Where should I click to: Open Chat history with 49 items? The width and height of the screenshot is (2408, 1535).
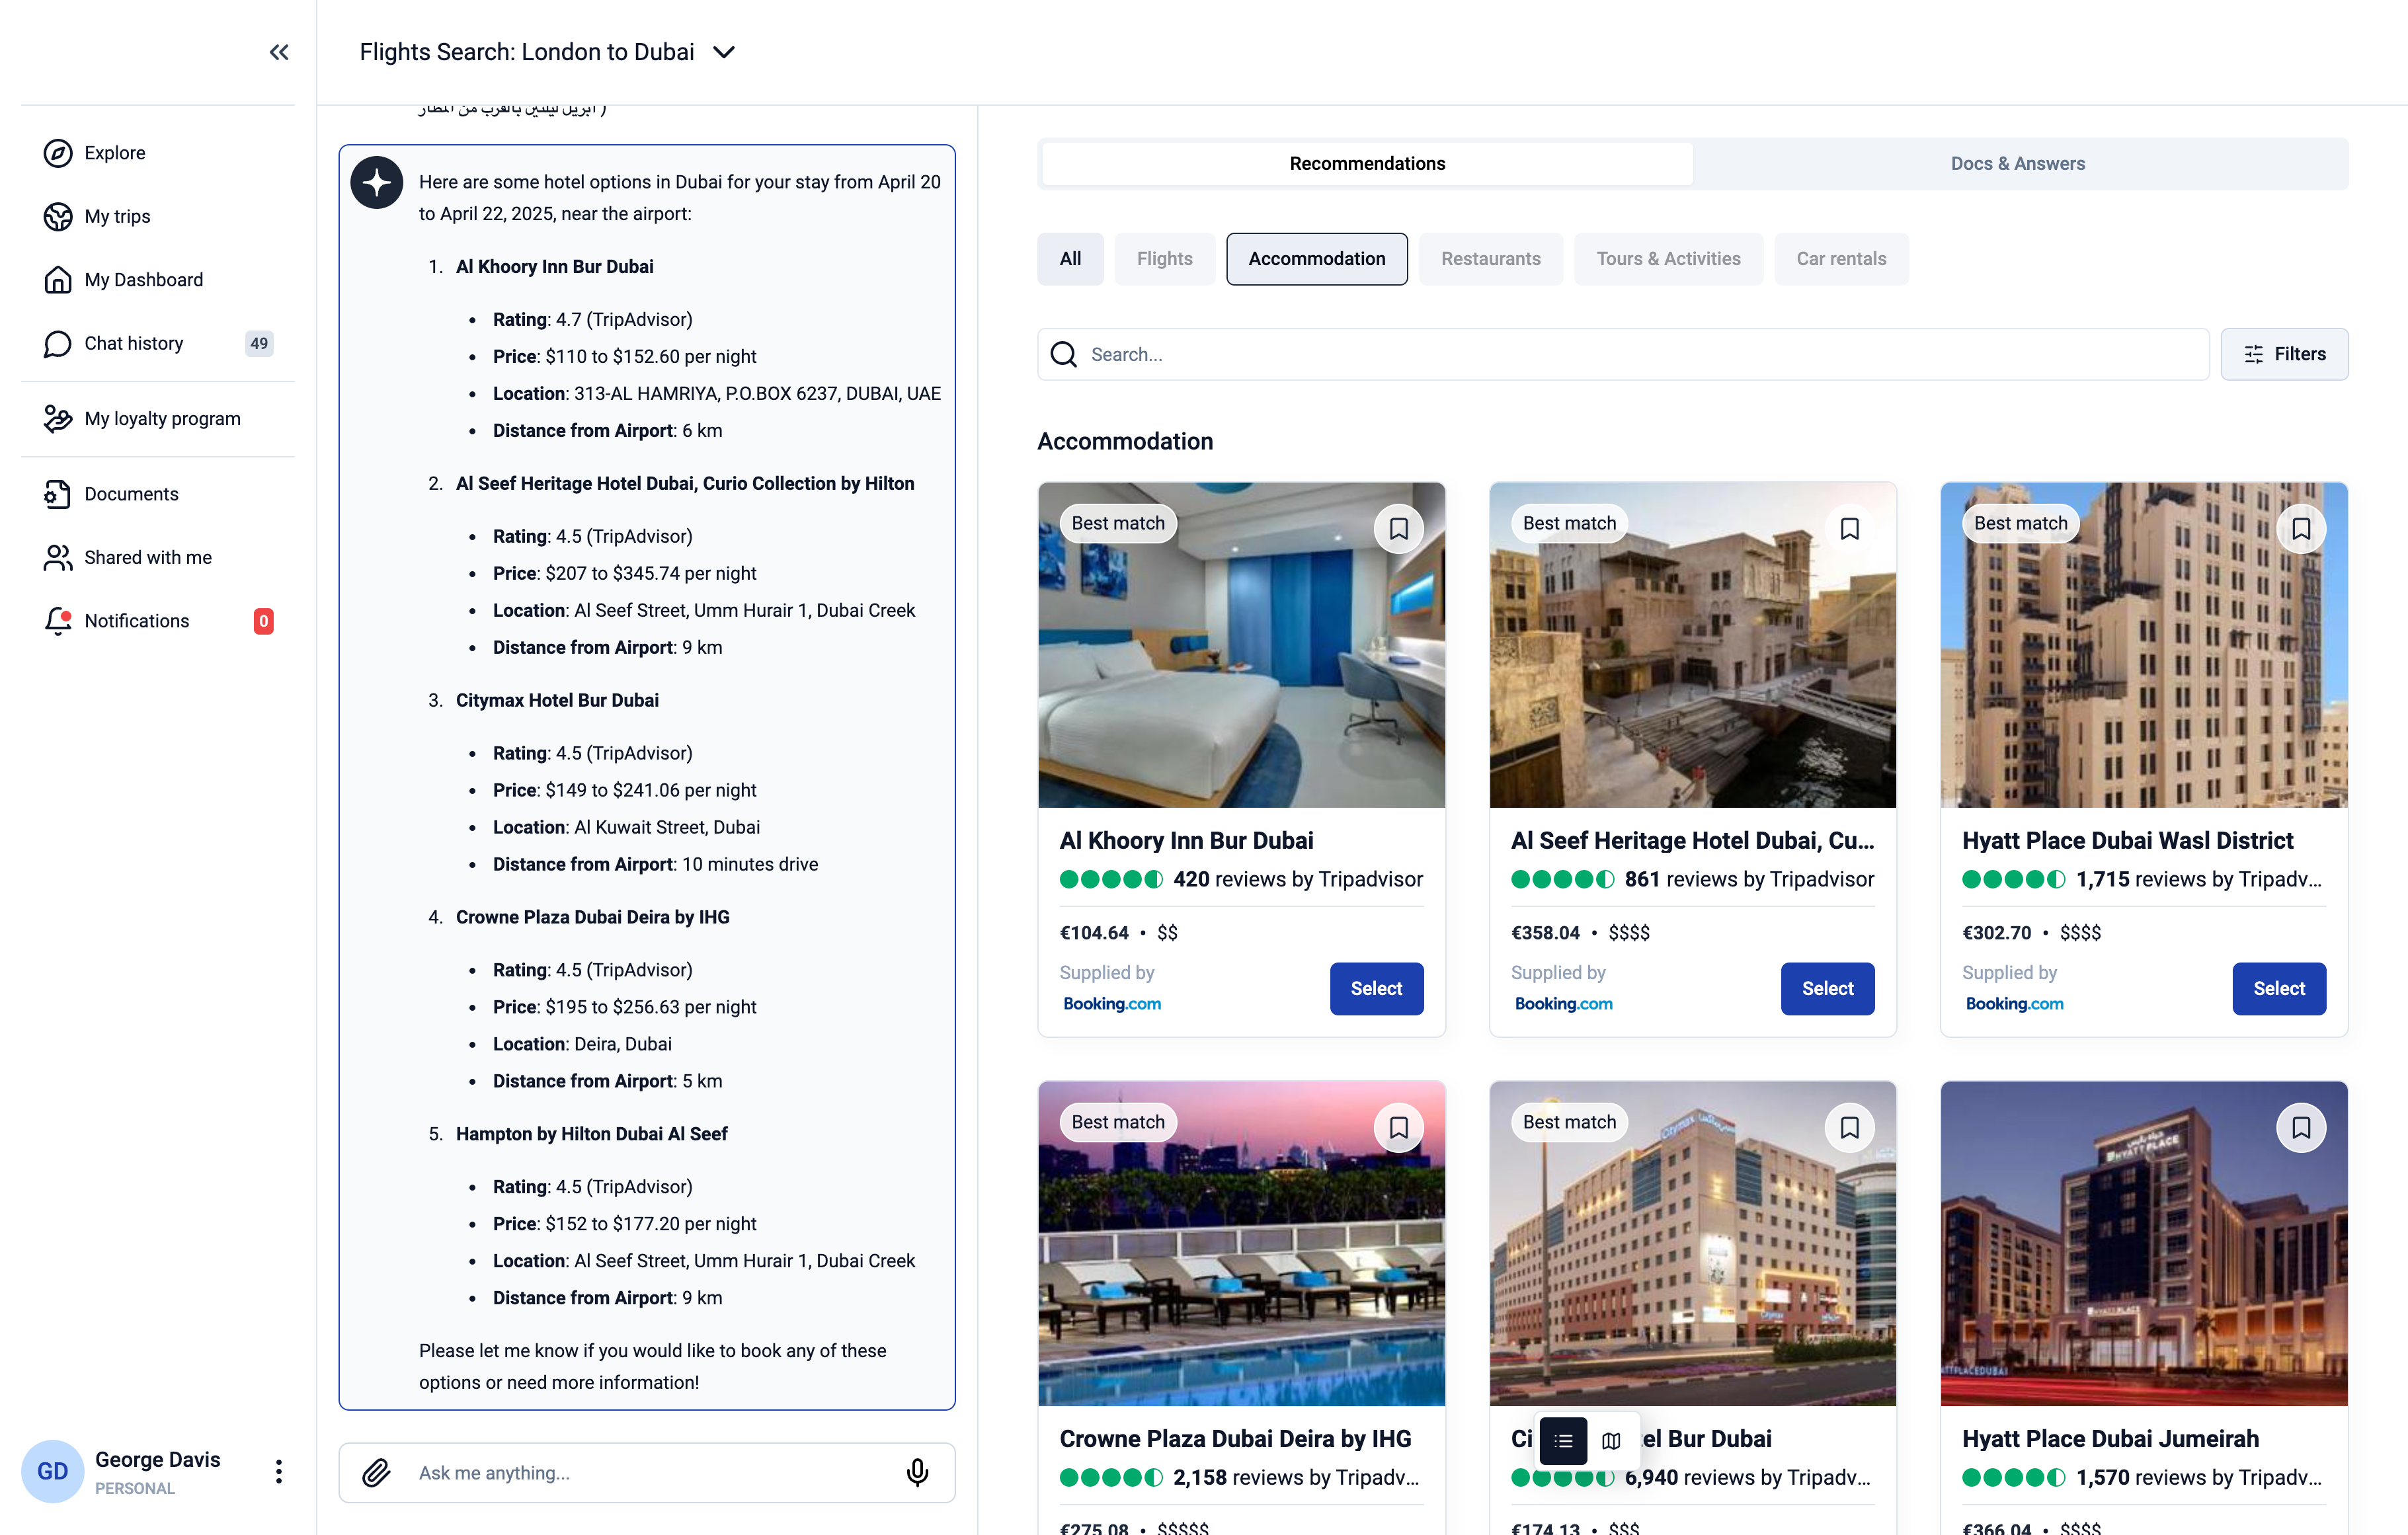134,343
